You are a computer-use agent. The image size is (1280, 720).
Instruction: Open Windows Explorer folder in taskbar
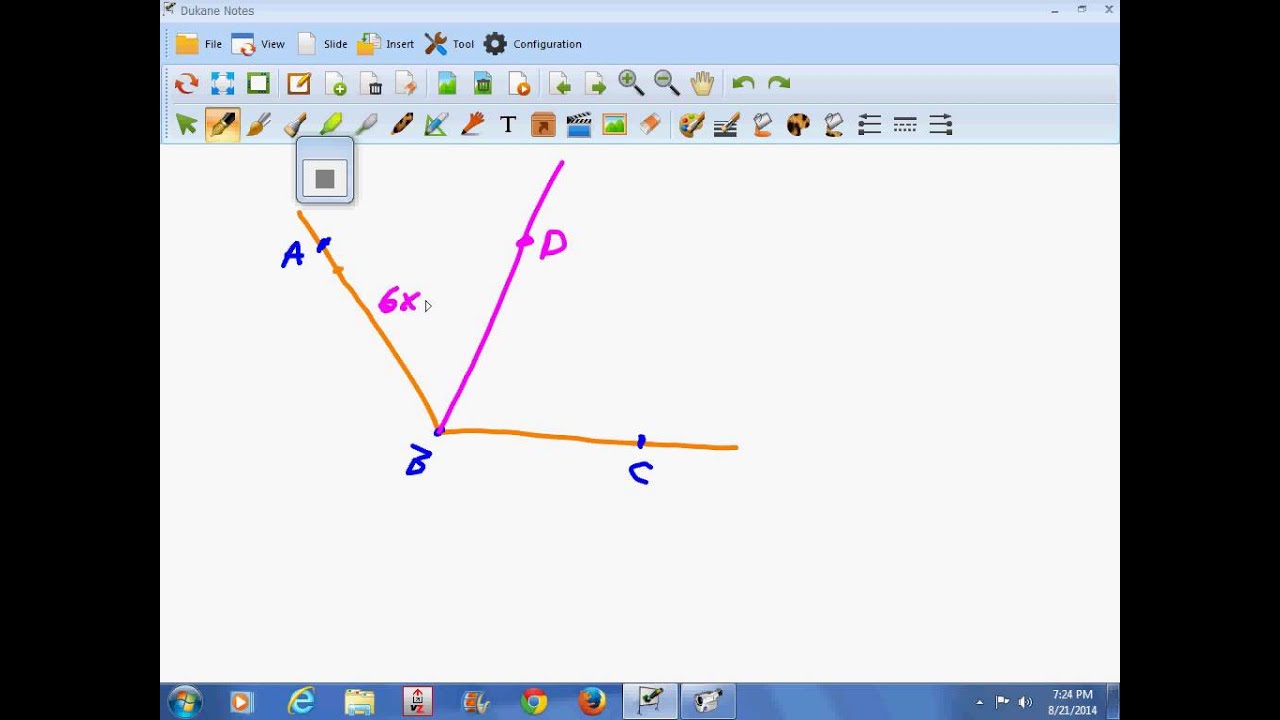pos(359,702)
